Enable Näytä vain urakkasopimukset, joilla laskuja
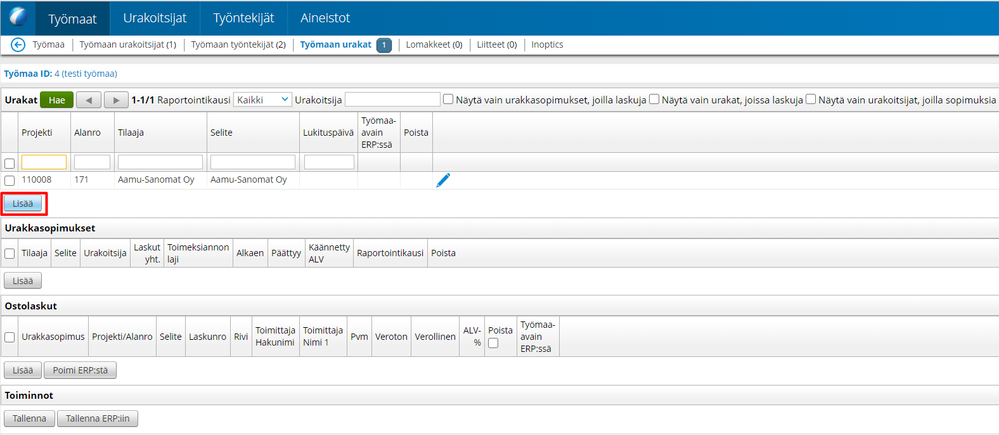Screen dimensions: 999x435 click(x=449, y=99)
